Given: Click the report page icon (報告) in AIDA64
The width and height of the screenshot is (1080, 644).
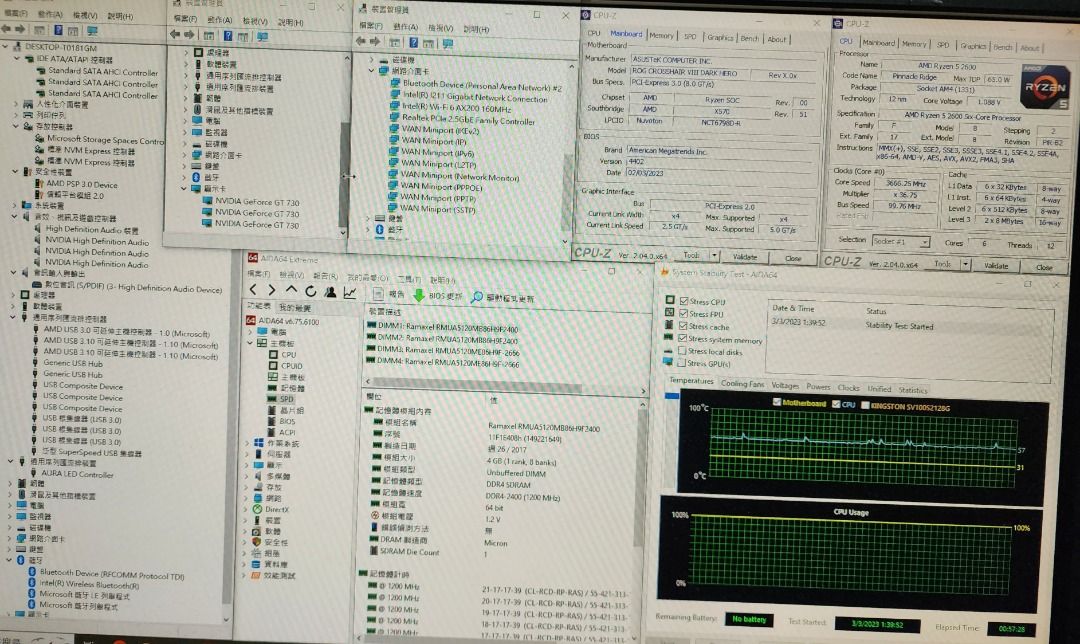Looking at the screenshot, I should point(377,294).
